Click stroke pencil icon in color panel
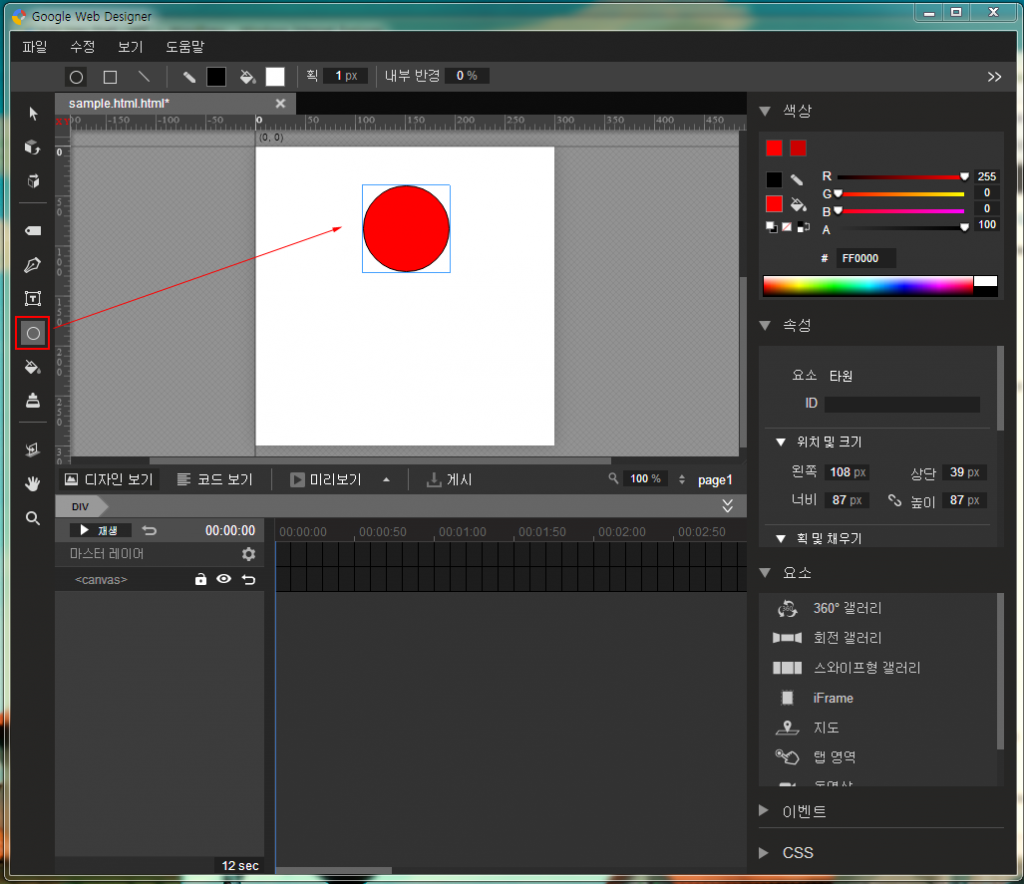The width and height of the screenshot is (1024, 884). pyautogui.click(x=797, y=180)
